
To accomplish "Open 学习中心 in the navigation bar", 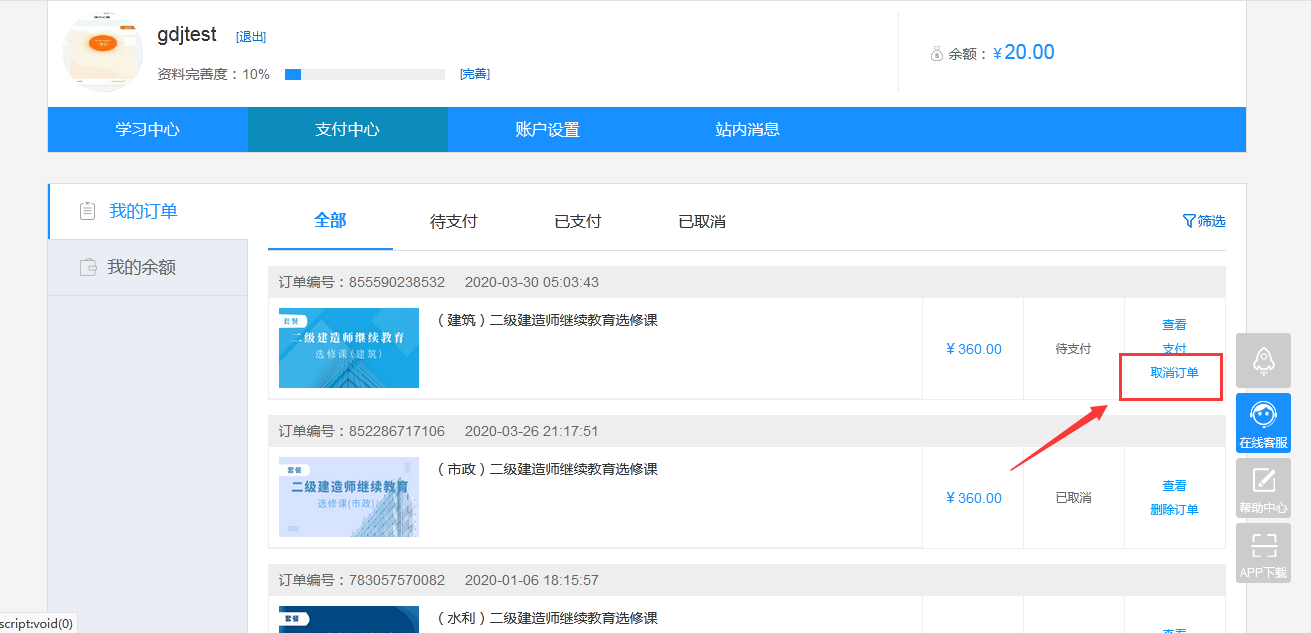I will click(x=147, y=130).
